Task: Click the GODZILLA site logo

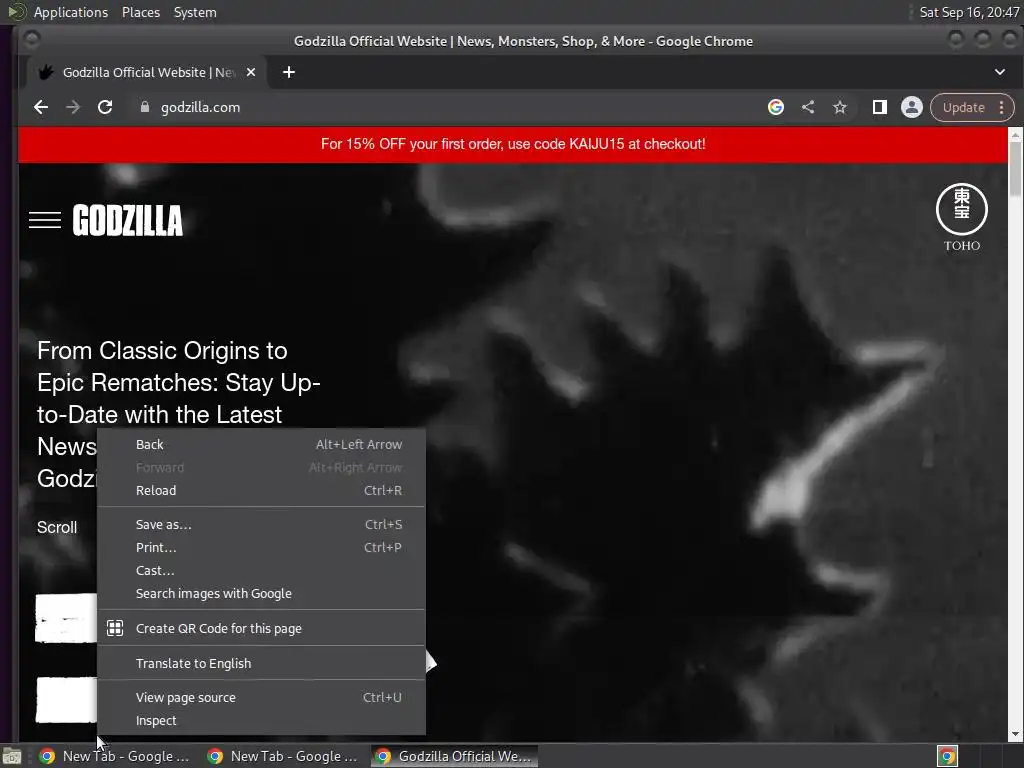Action: pyautogui.click(x=127, y=220)
